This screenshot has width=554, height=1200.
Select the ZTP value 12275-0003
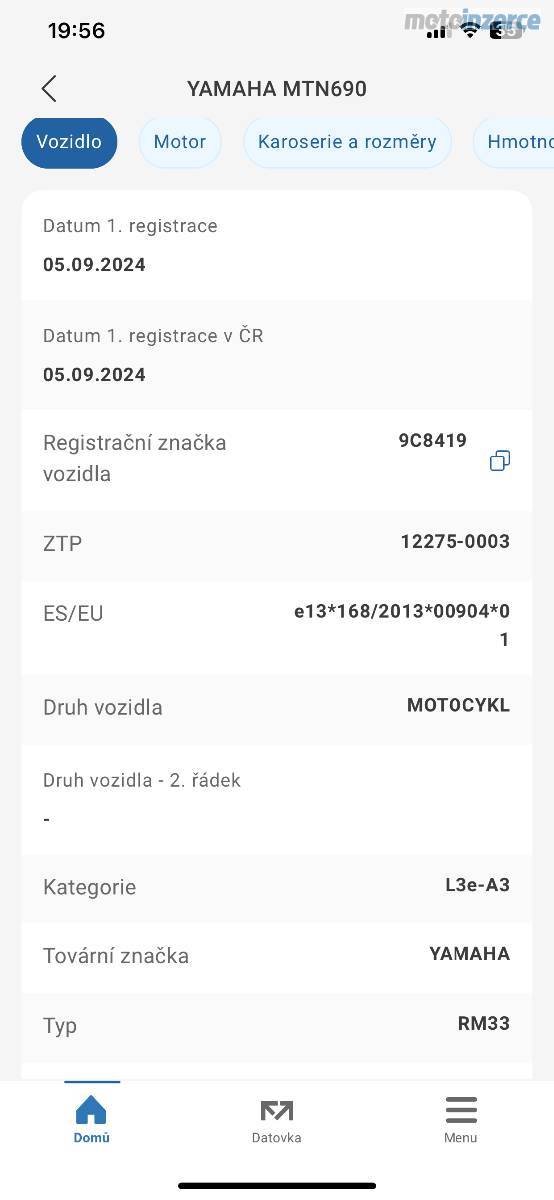(455, 542)
